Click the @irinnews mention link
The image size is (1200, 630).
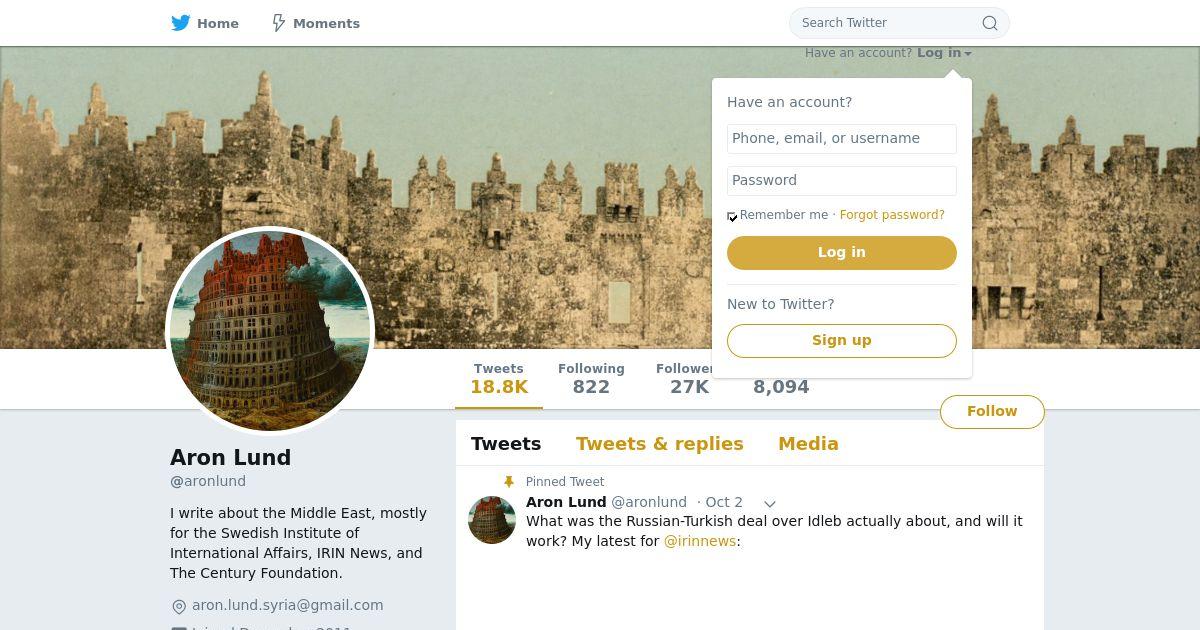pos(700,541)
